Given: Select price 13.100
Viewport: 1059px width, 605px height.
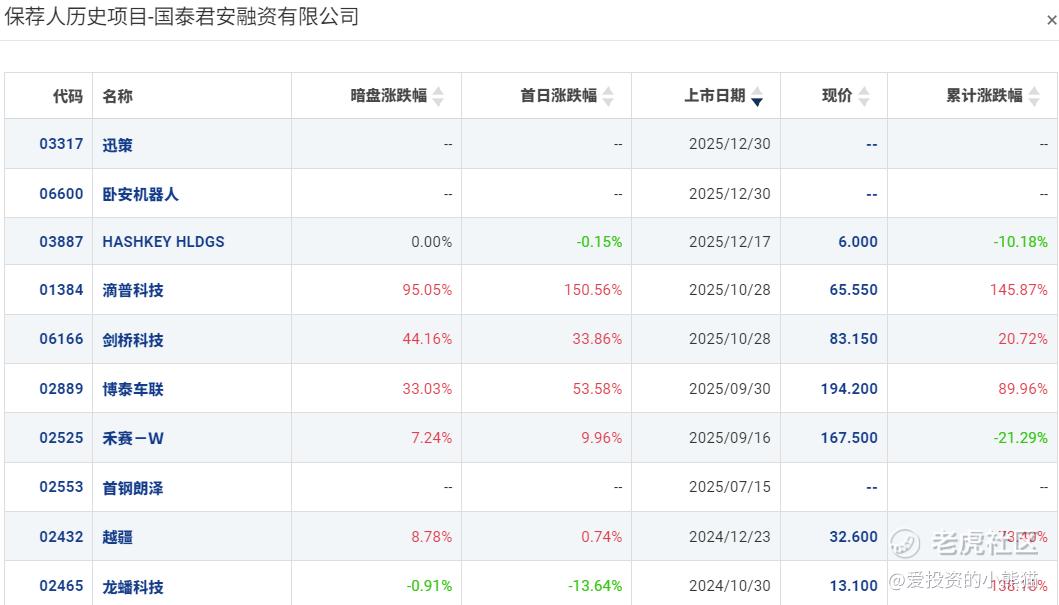Looking at the screenshot, I should click(x=854, y=585).
